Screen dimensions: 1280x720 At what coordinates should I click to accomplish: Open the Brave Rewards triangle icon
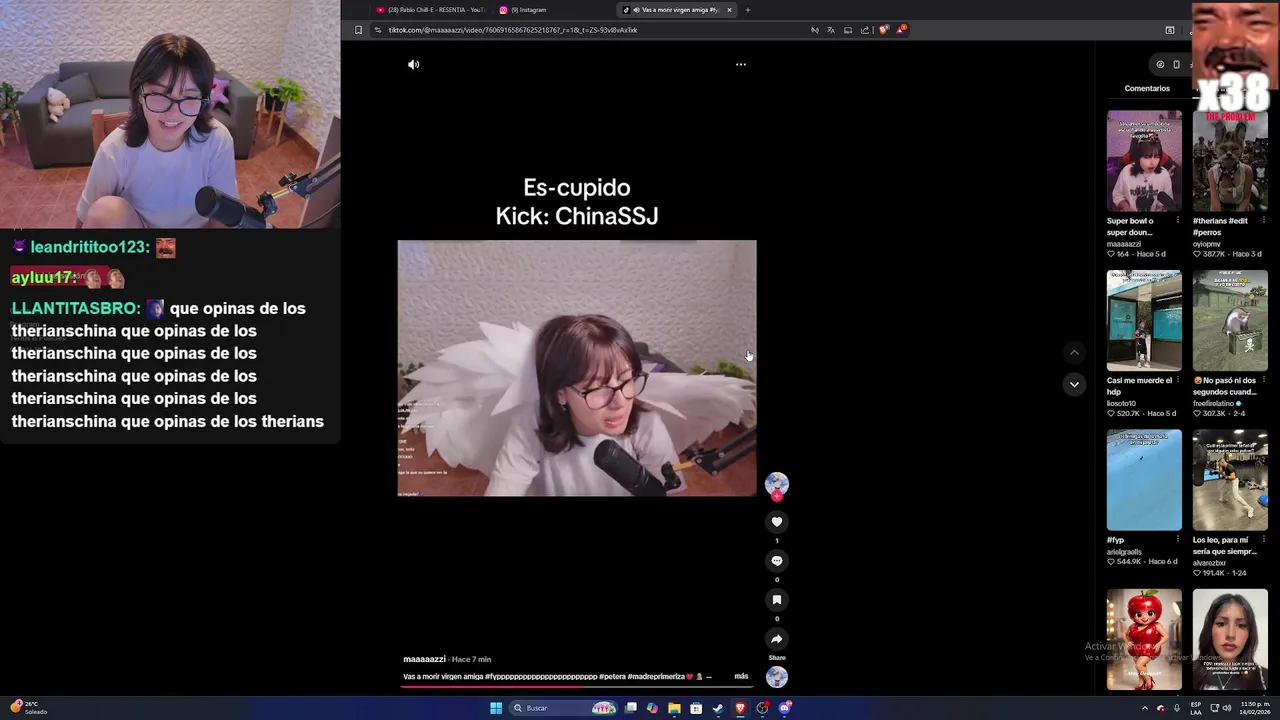coord(900,30)
